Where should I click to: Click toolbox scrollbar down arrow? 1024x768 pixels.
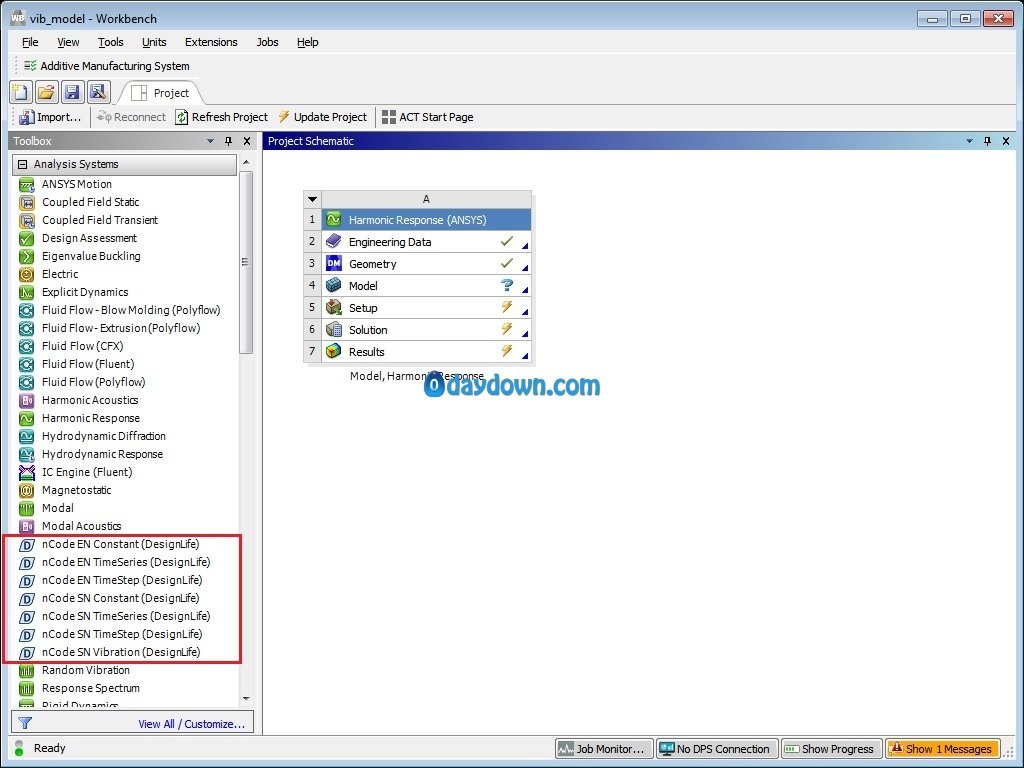pyautogui.click(x=246, y=699)
